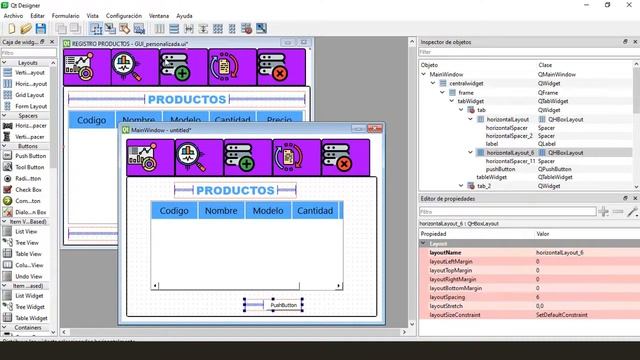Apply Lay Out Vertically toolbar icon
This screenshot has width=640, height=360.
(174, 29)
